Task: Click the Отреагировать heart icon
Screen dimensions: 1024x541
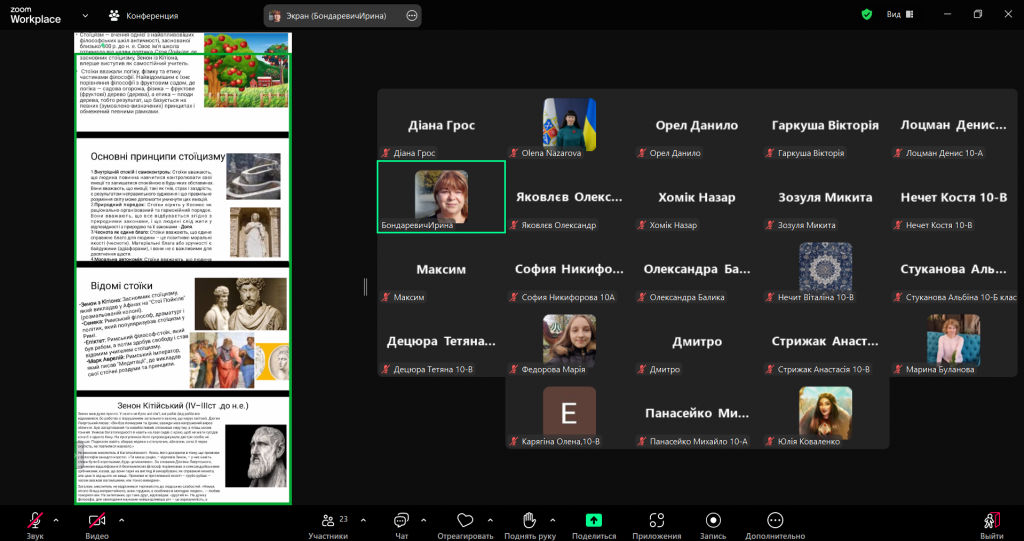Action: [465, 520]
